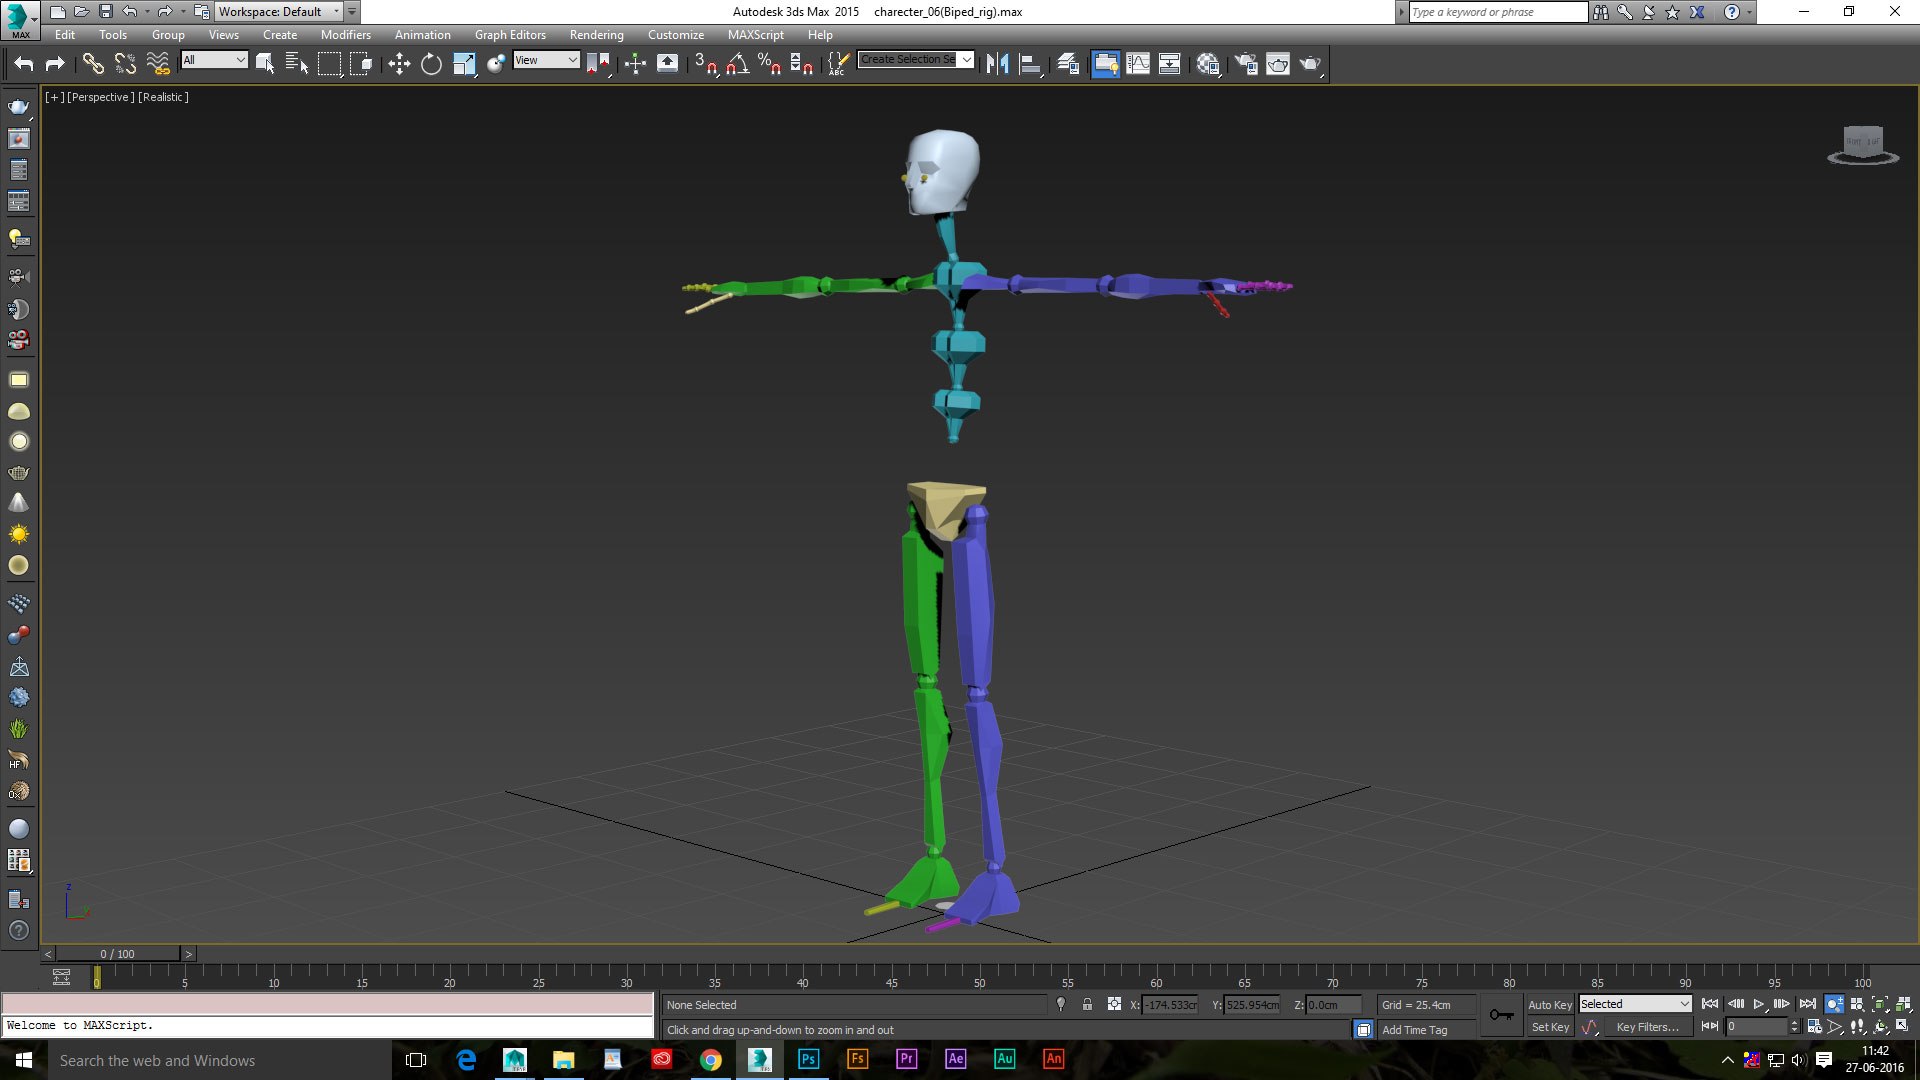Activate the Select and Move tool

point(399,64)
